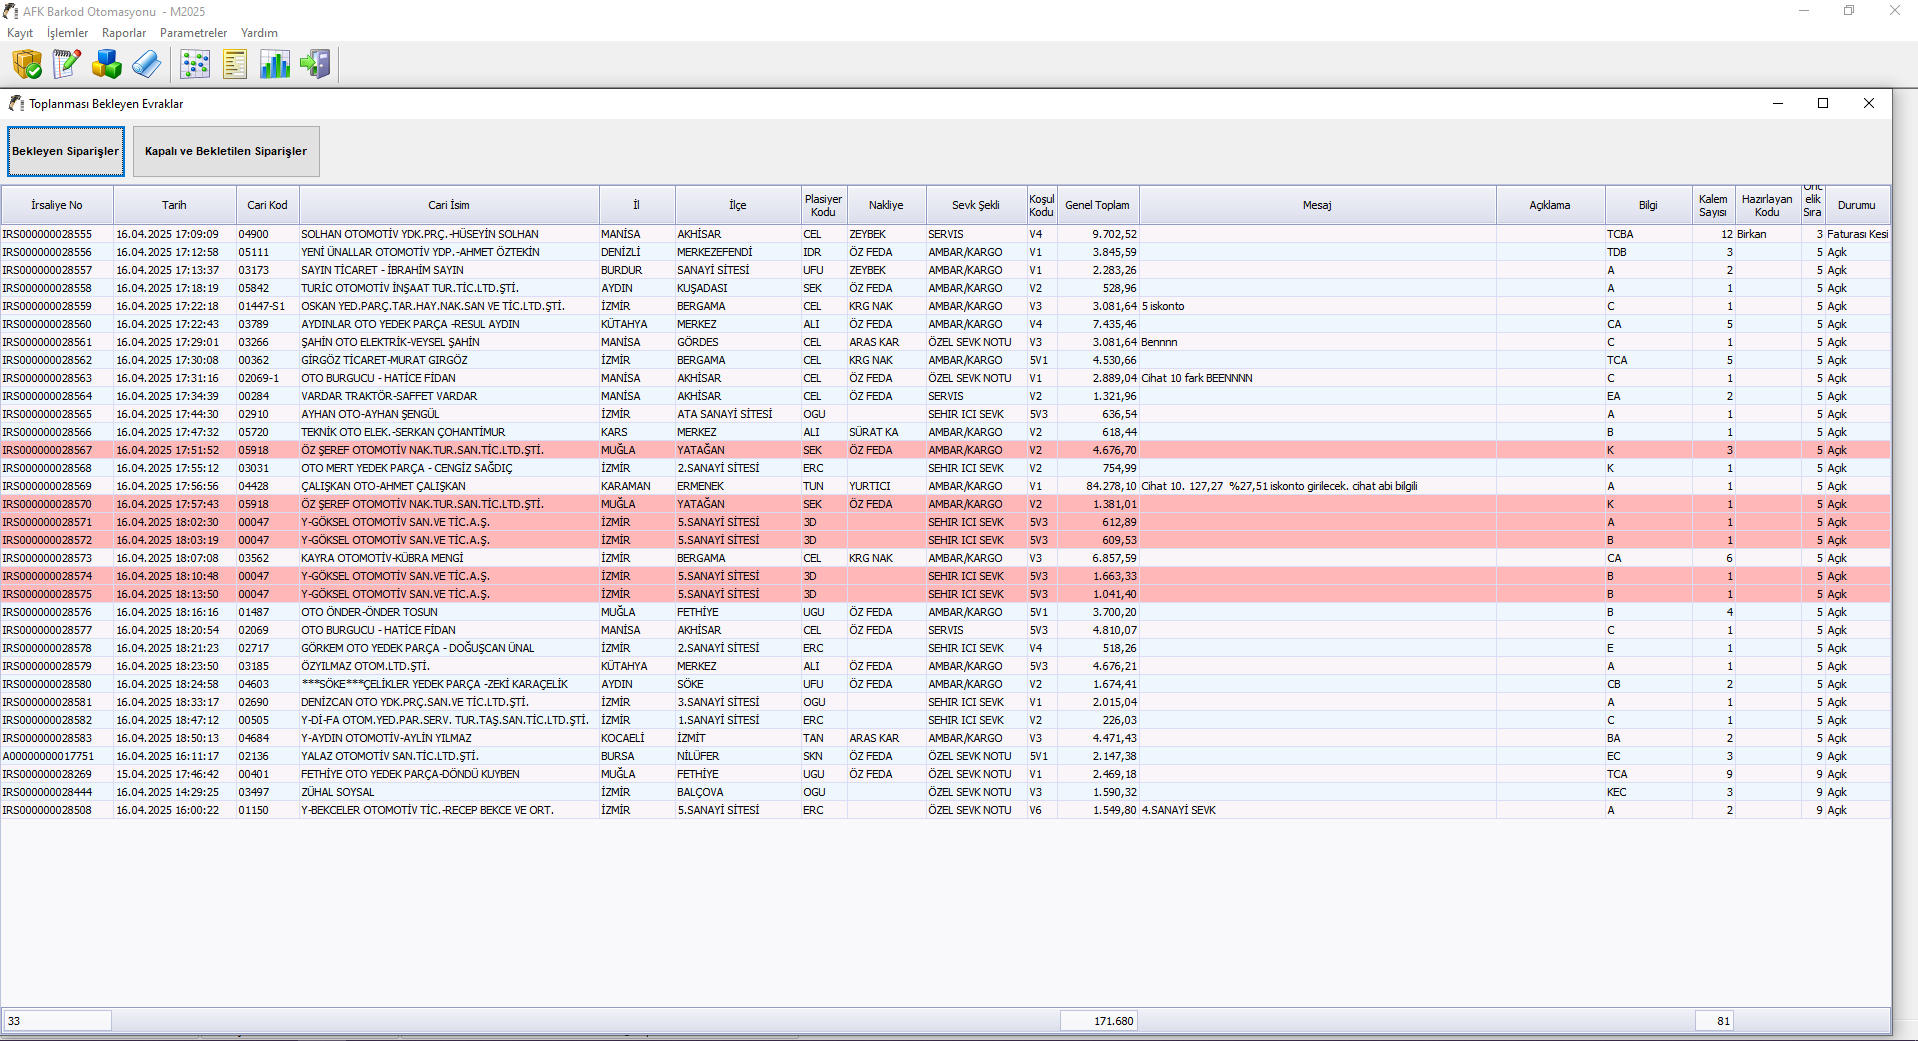
Task: Open the Kayıt menu
Action: [x=20, y=33]
